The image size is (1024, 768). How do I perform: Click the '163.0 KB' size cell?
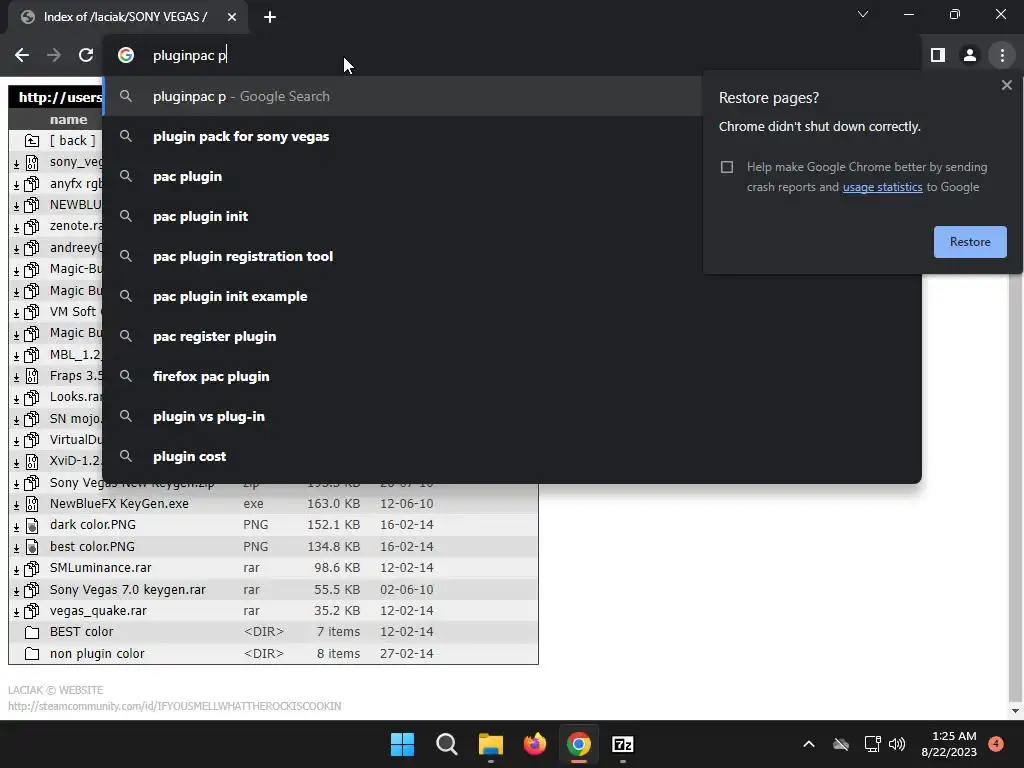click(333, 504)
